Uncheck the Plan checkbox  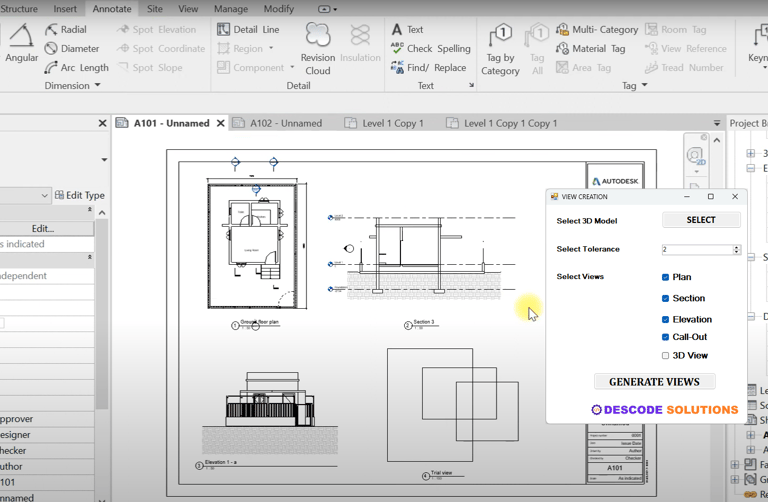[665, 277]
